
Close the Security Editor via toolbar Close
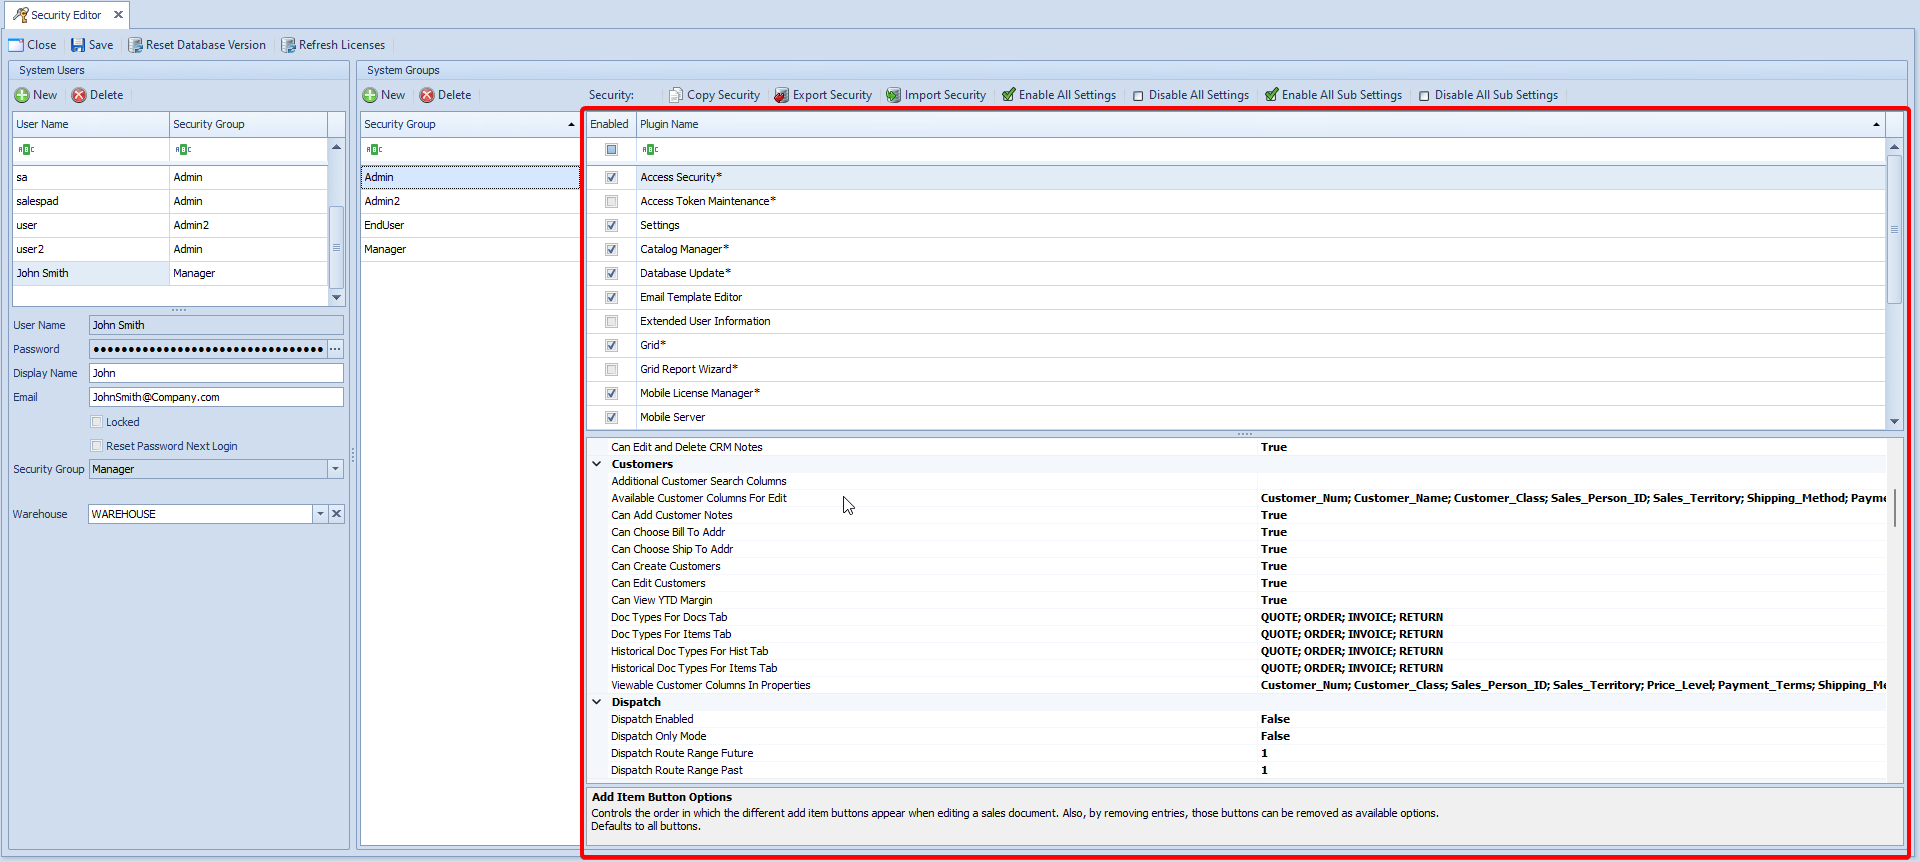coord(32,45)
